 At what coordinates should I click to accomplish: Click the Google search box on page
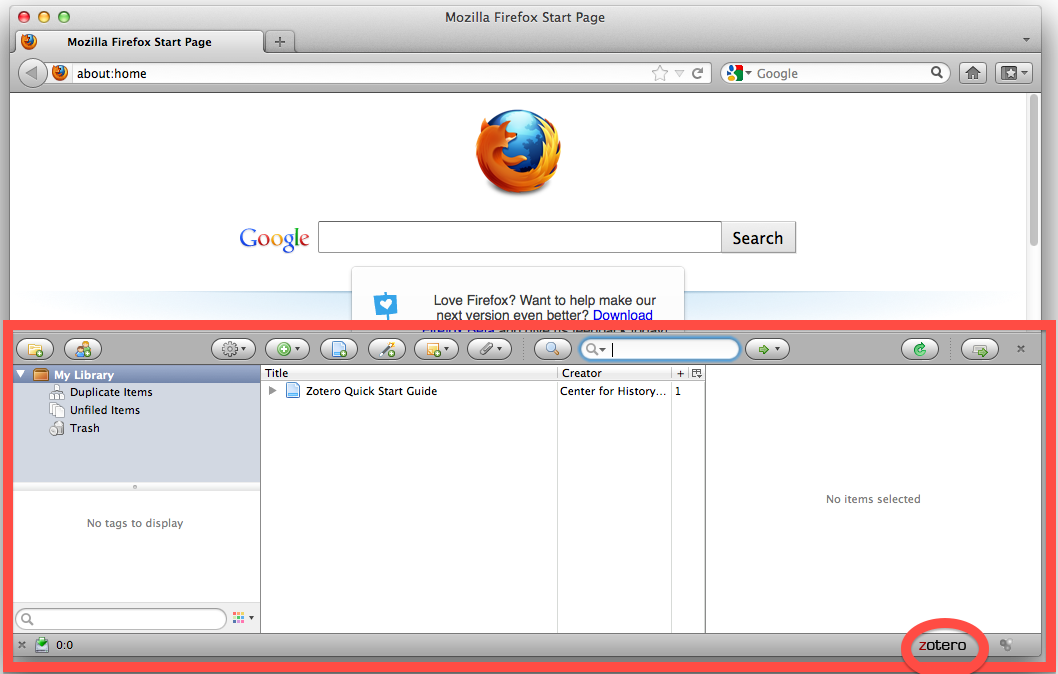(x=520, y=237)
